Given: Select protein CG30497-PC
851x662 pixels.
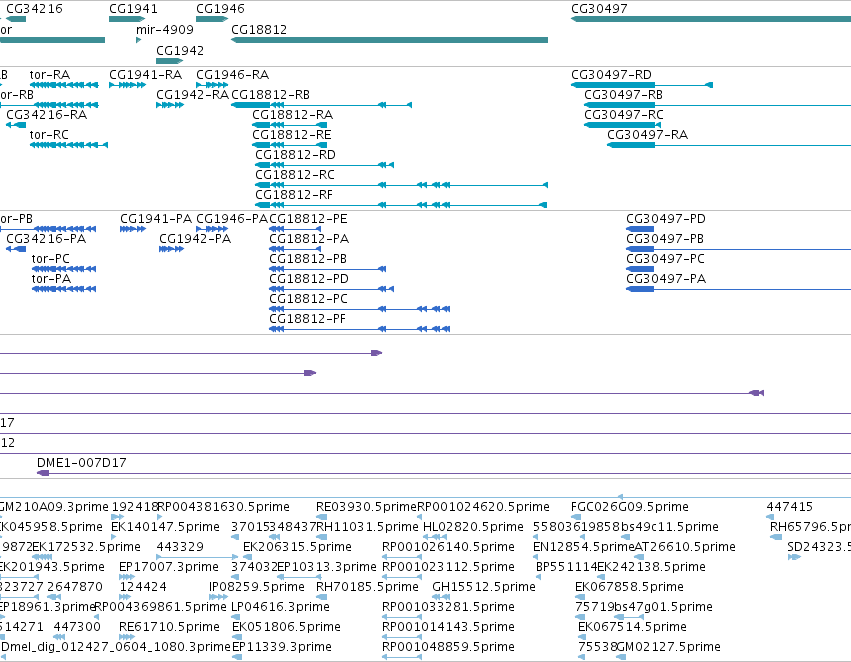Looking at the screenshot, I should point(640,269).
